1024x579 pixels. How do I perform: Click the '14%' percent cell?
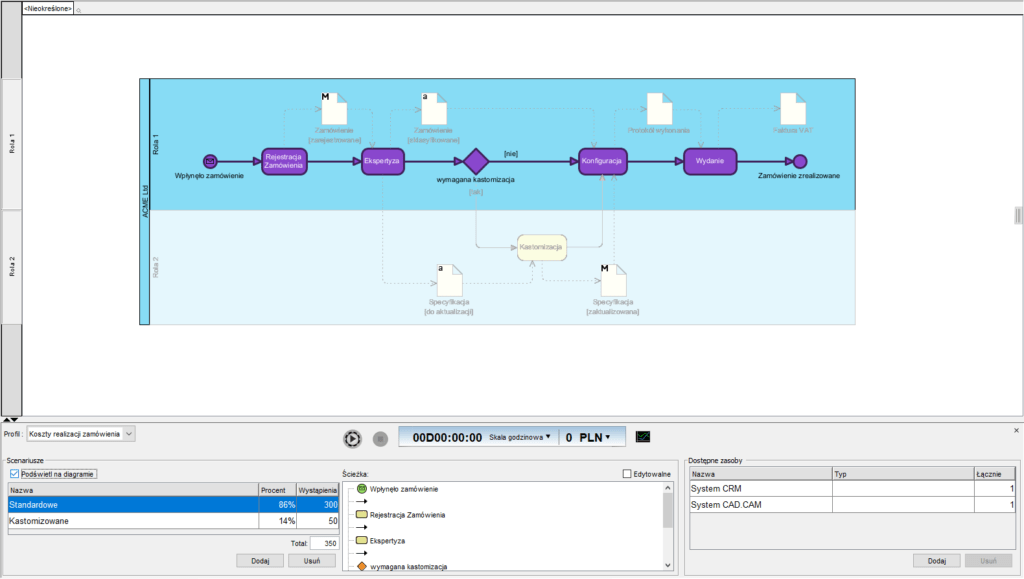(278, 521)
